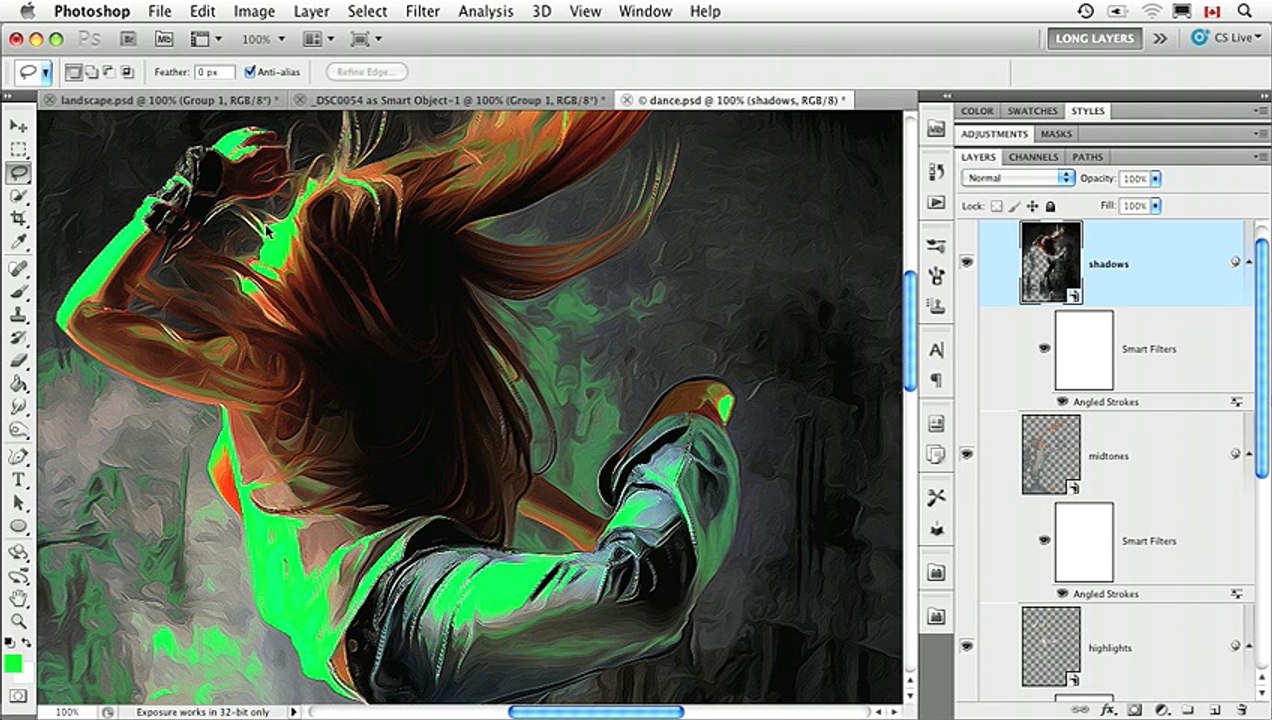Click the Feather input field

[214, 72]
